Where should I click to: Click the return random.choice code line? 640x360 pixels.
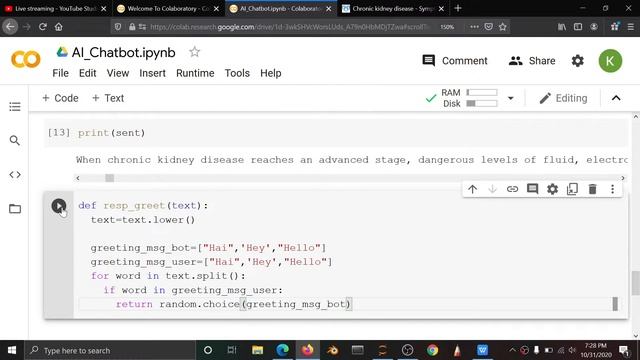point(233,304)
